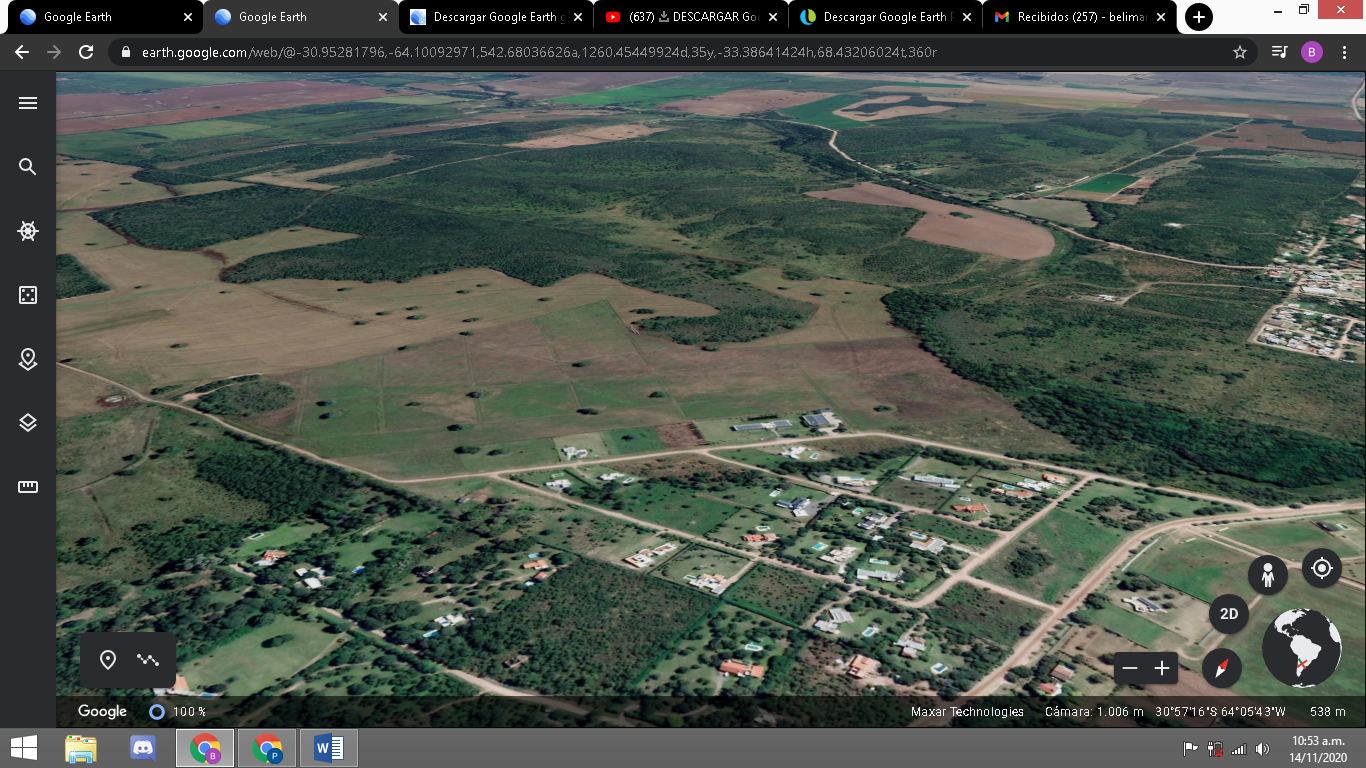The width and height of the screenshot is (1366, 768).
Task: Toggle the 2D view button
Action: point(1229,614)
